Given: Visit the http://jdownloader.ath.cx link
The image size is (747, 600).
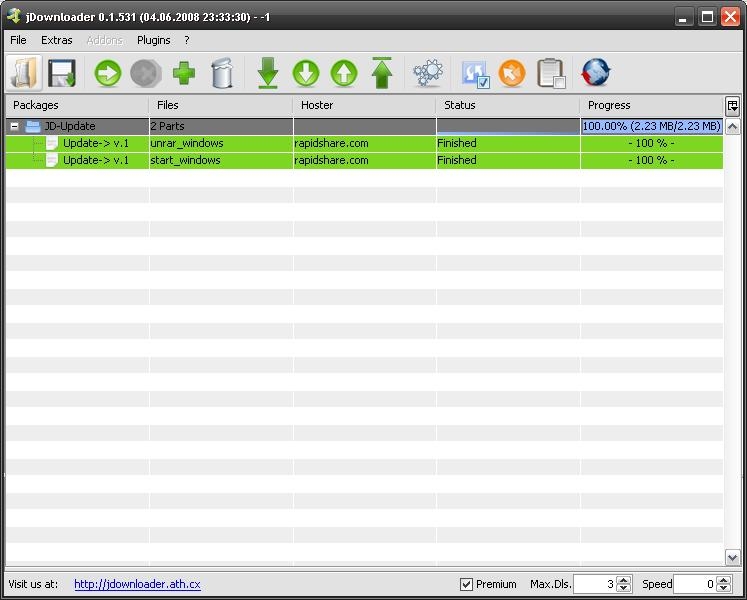Looking at the screenshot, I should 137,584.
